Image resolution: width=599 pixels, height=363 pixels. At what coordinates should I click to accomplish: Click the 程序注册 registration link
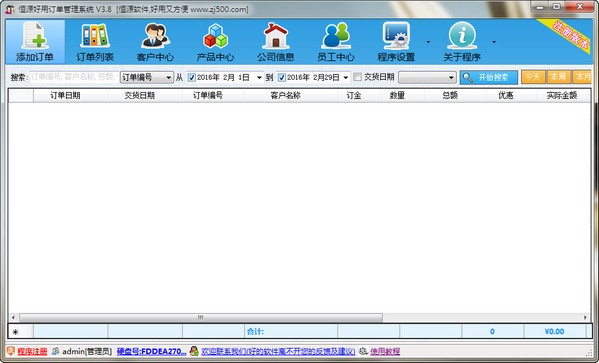coord(32,352)
